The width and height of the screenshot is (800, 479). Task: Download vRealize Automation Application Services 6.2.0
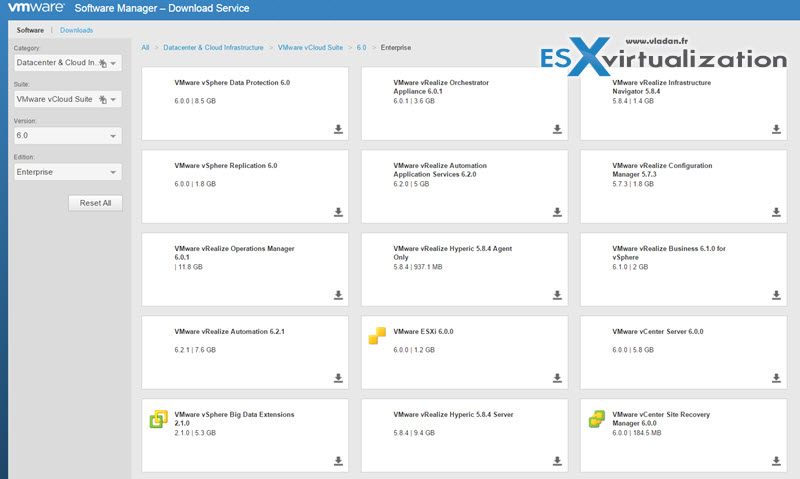[x=557, y=212]
